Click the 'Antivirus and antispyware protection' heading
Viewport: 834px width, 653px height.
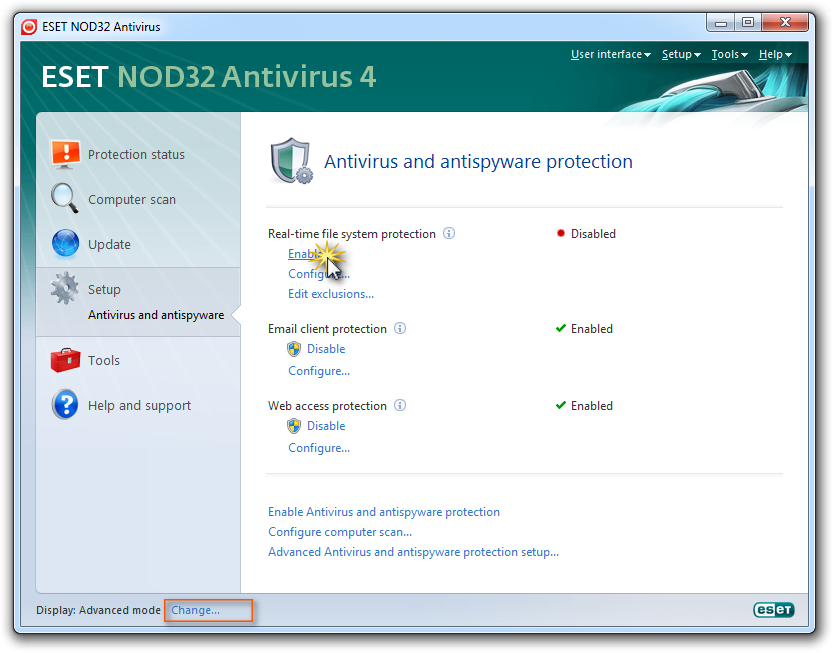click(478, 162)
